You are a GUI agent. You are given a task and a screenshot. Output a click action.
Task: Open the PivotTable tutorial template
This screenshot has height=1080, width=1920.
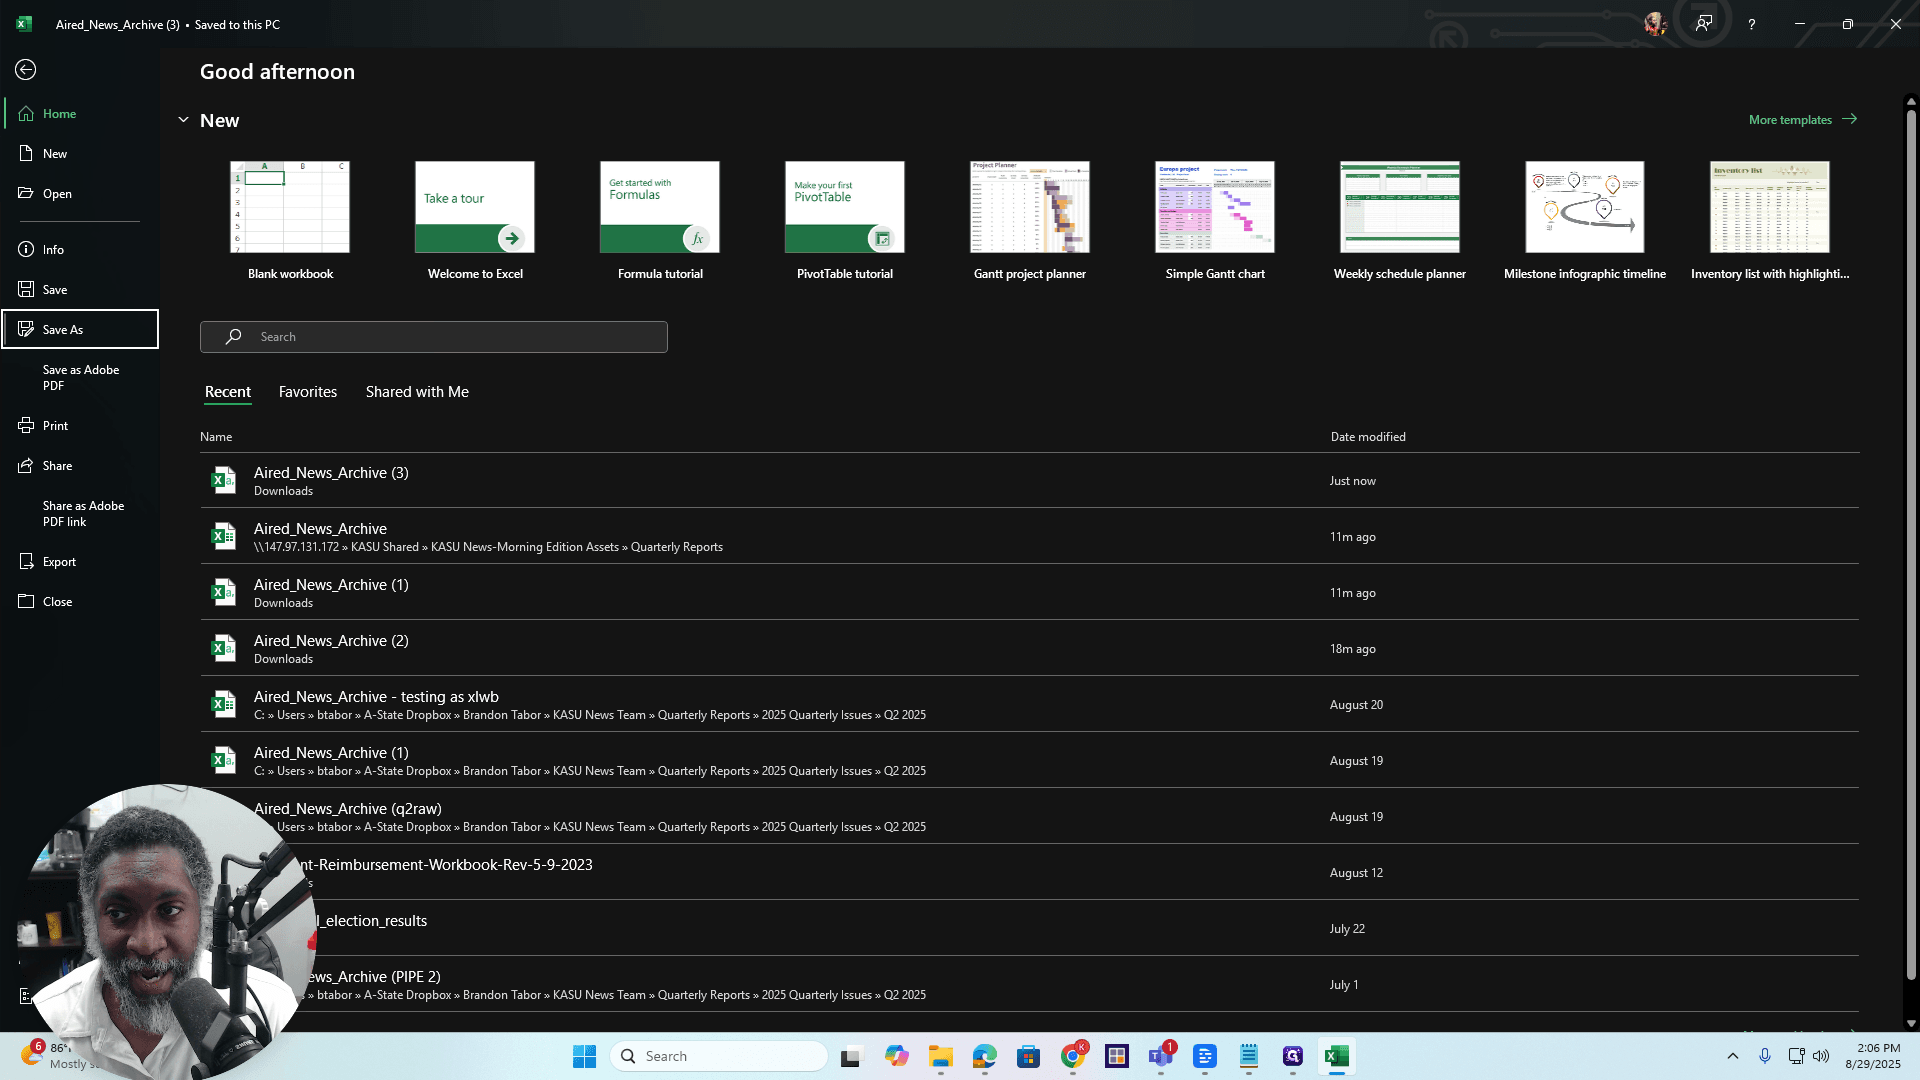(845, 221)
